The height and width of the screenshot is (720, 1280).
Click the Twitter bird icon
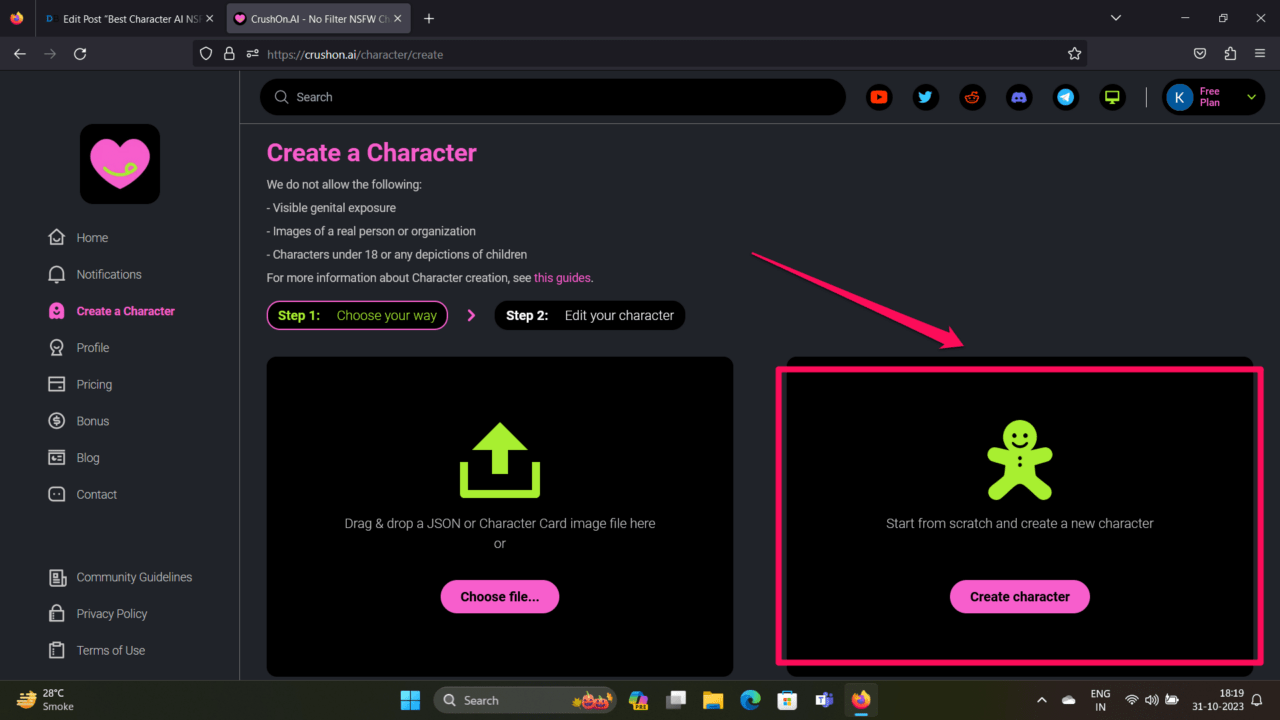point(925,97)
